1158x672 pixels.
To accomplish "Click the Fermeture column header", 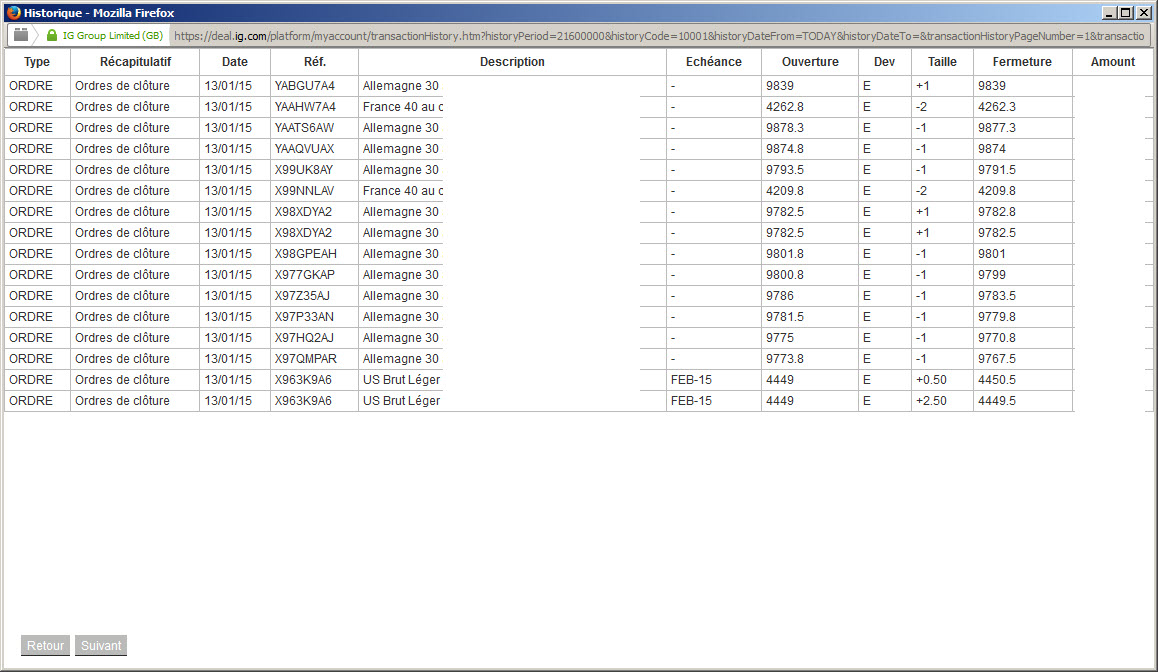I will 1022,62.
